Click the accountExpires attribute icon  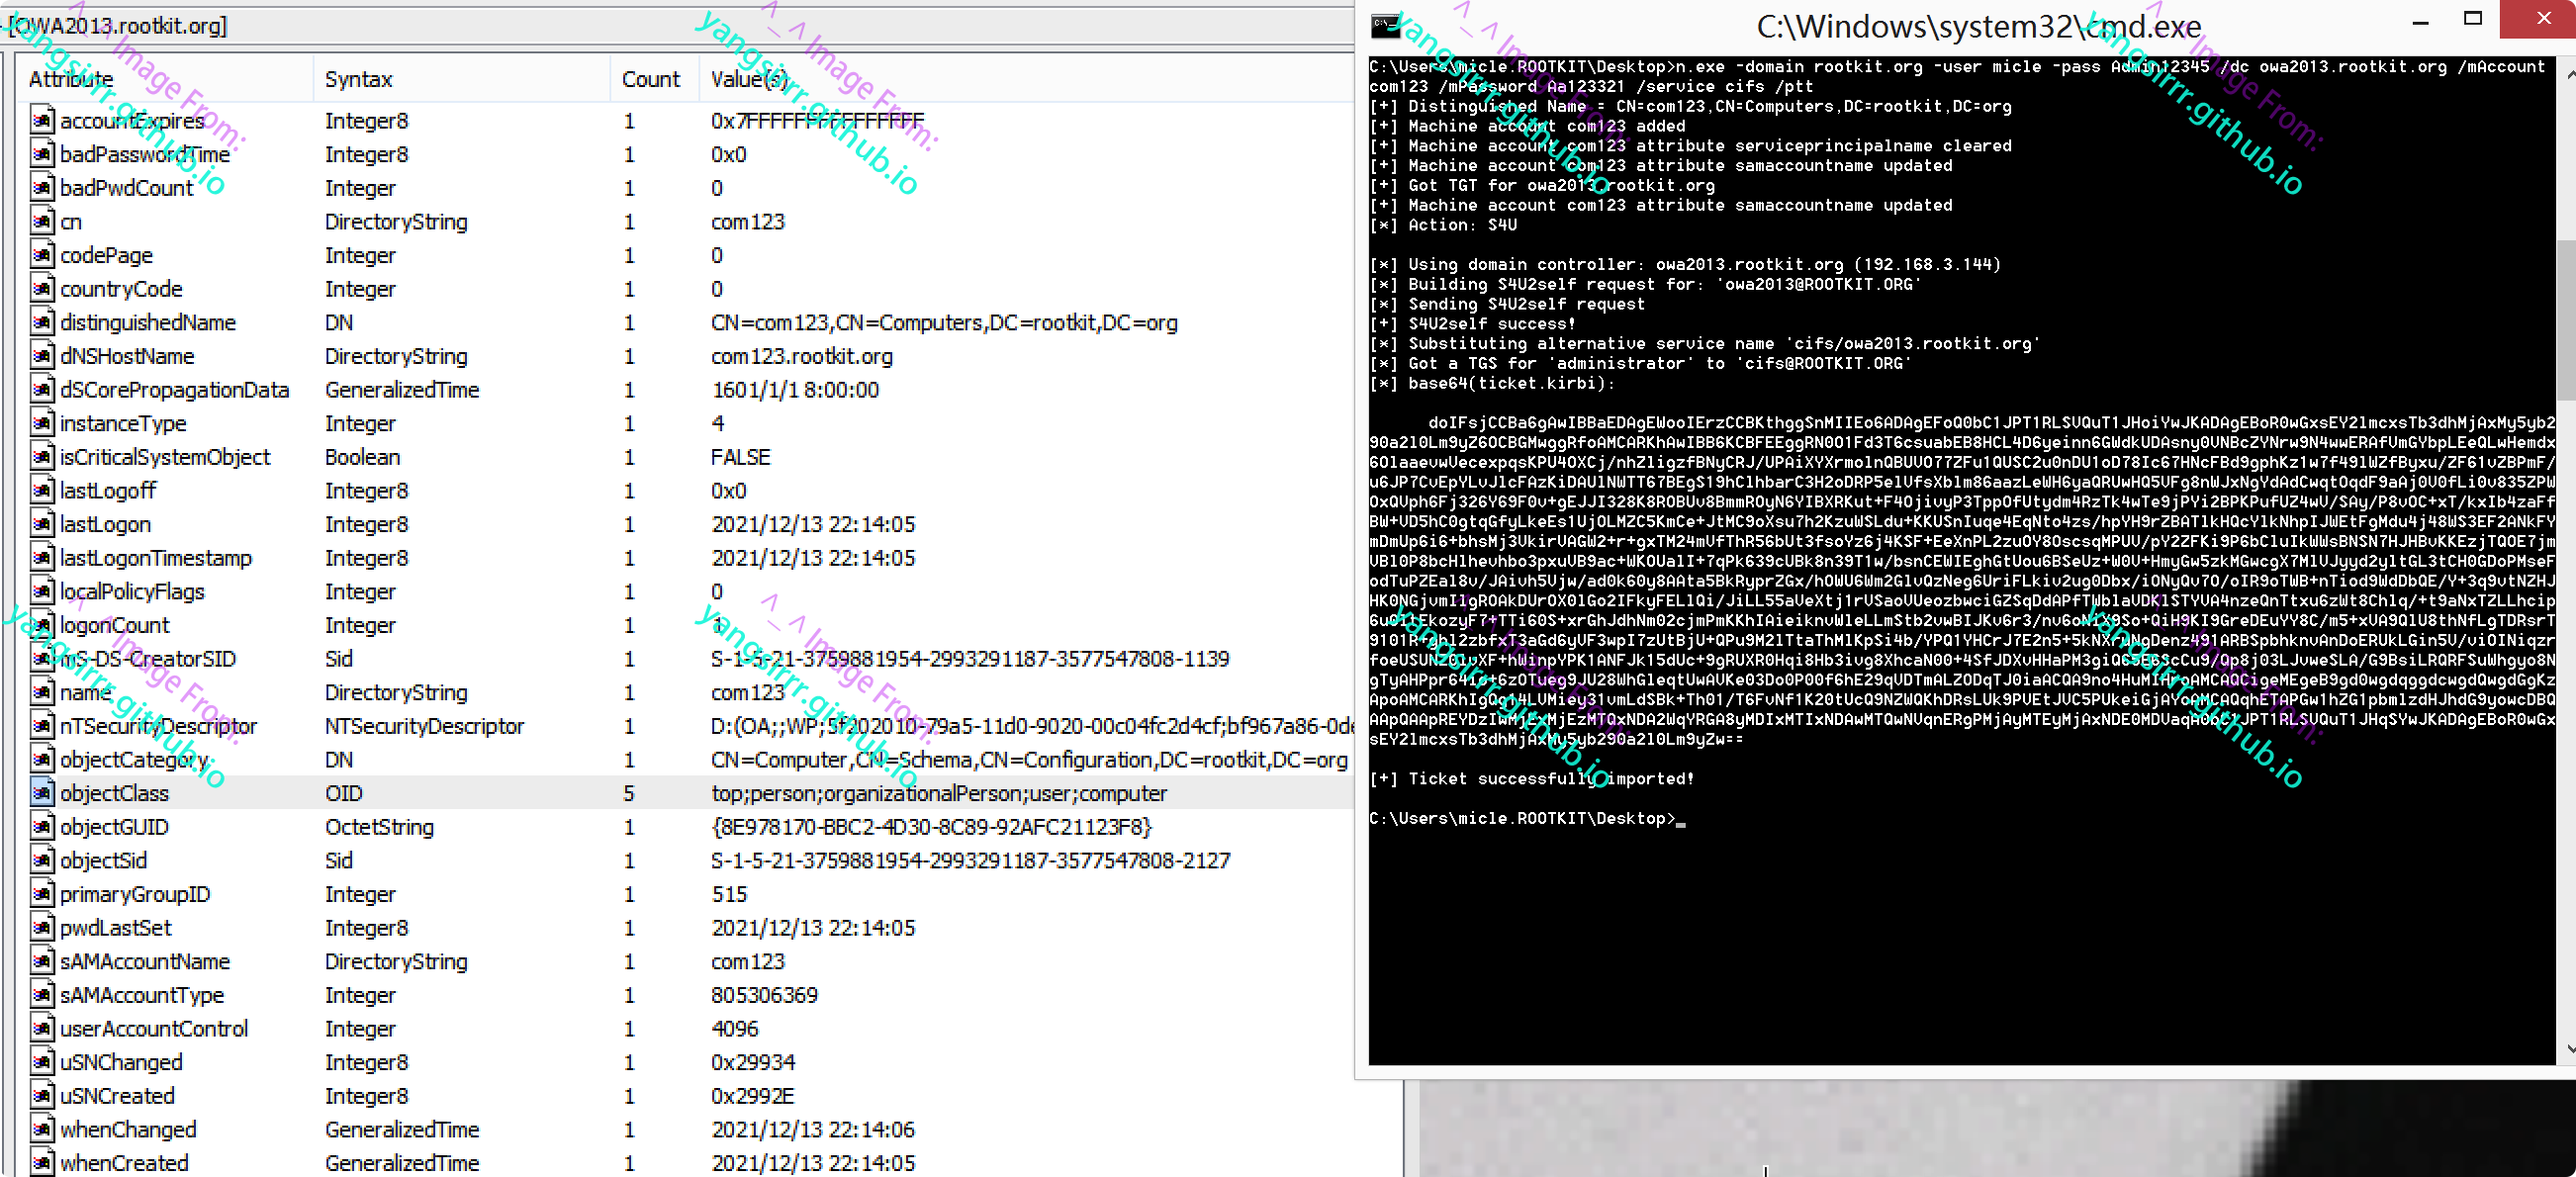(42, 121)
